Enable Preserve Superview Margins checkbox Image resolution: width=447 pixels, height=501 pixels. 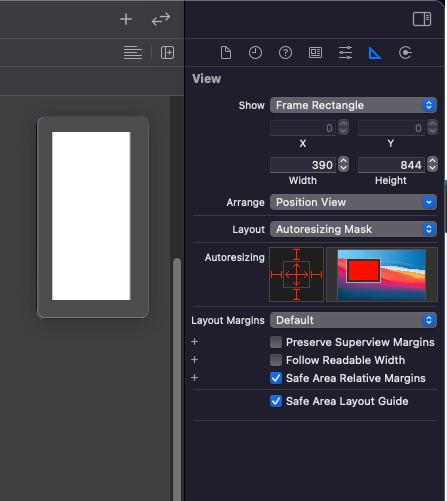coord(276,342)
